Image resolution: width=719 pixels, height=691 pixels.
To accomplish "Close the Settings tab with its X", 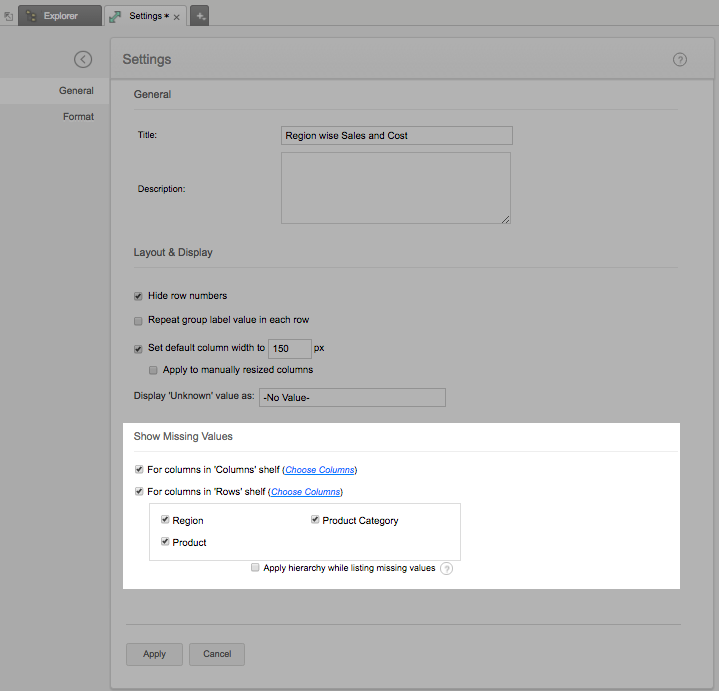I will click(177, 17).
